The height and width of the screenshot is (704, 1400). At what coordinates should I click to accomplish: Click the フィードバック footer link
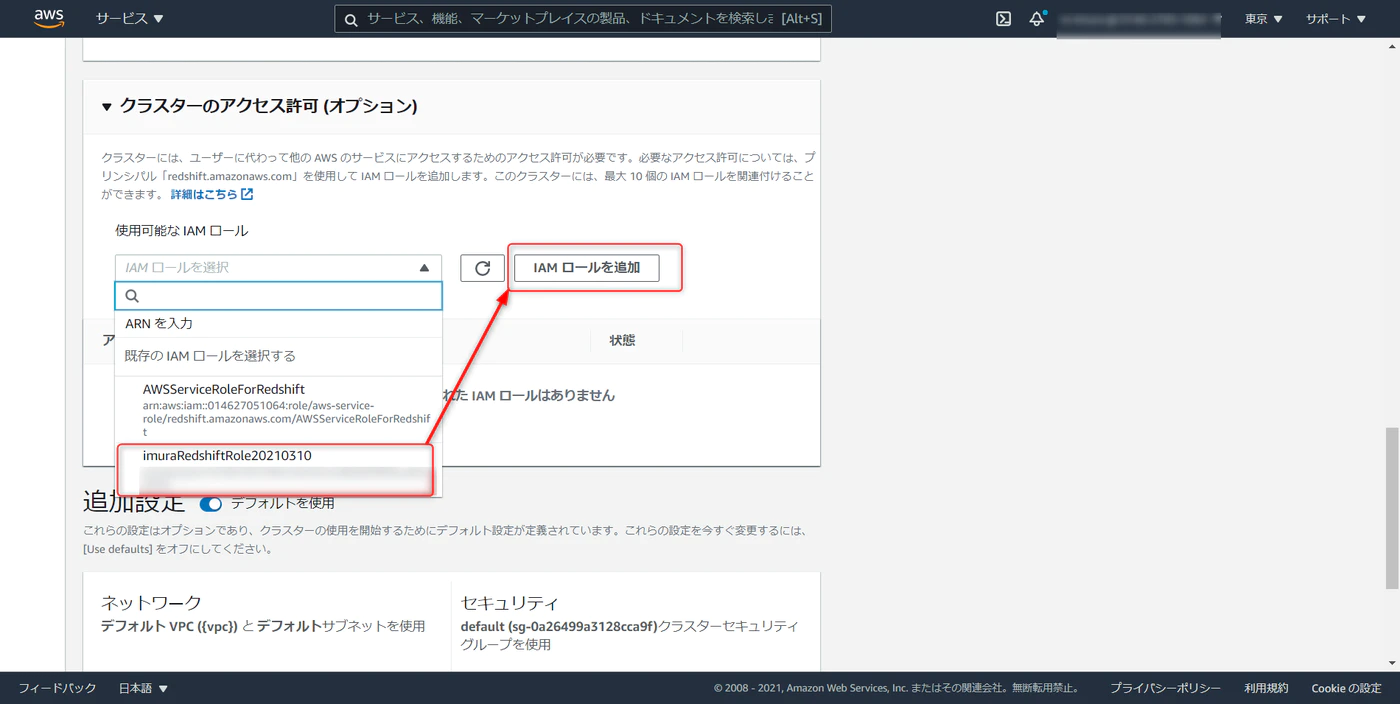click(x=57, y=688)
